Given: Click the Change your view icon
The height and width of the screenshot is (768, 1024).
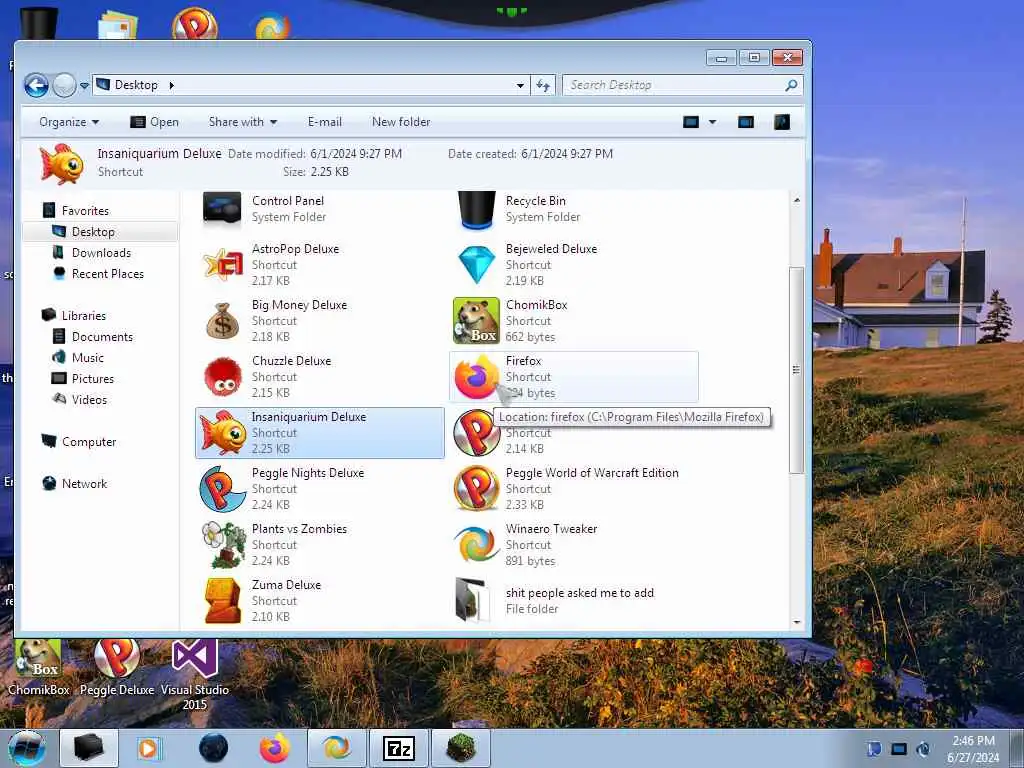Looking at the screenshot, I should tap(691, 122).
